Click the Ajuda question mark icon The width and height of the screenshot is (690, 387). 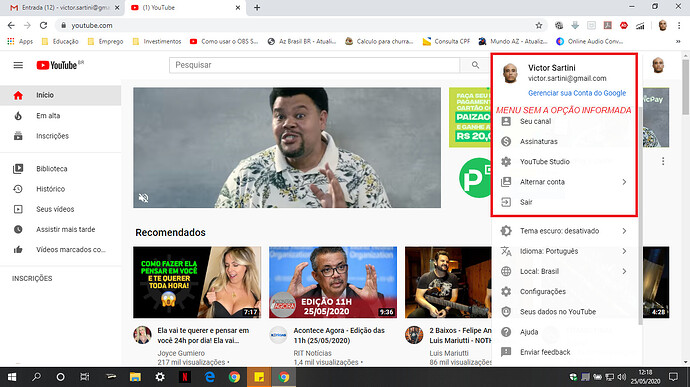click(506, 332)
